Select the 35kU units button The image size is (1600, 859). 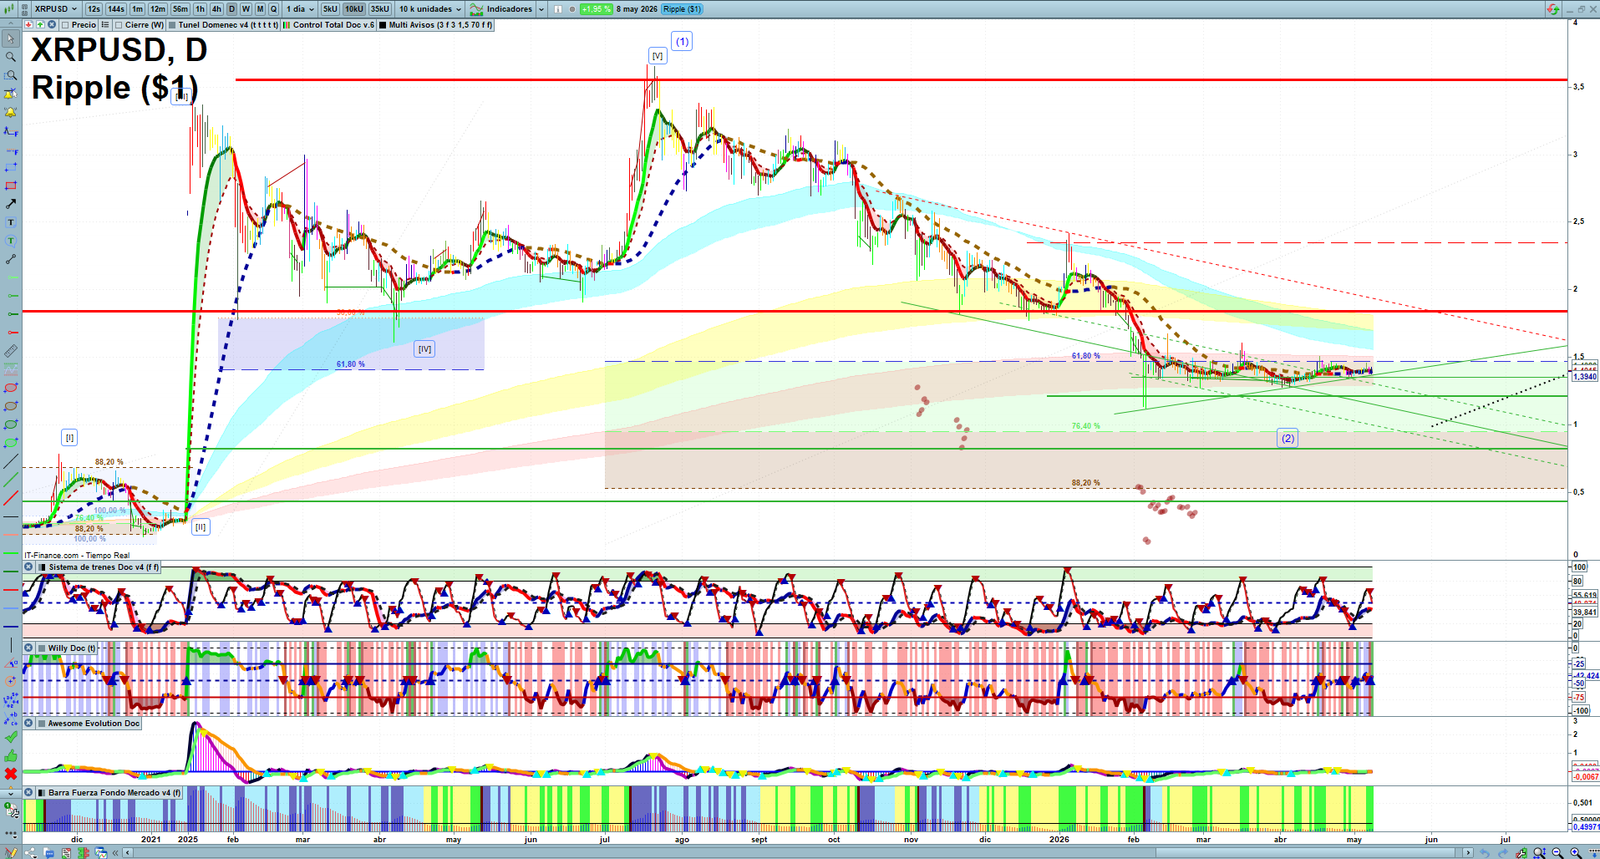coord(380,9)
